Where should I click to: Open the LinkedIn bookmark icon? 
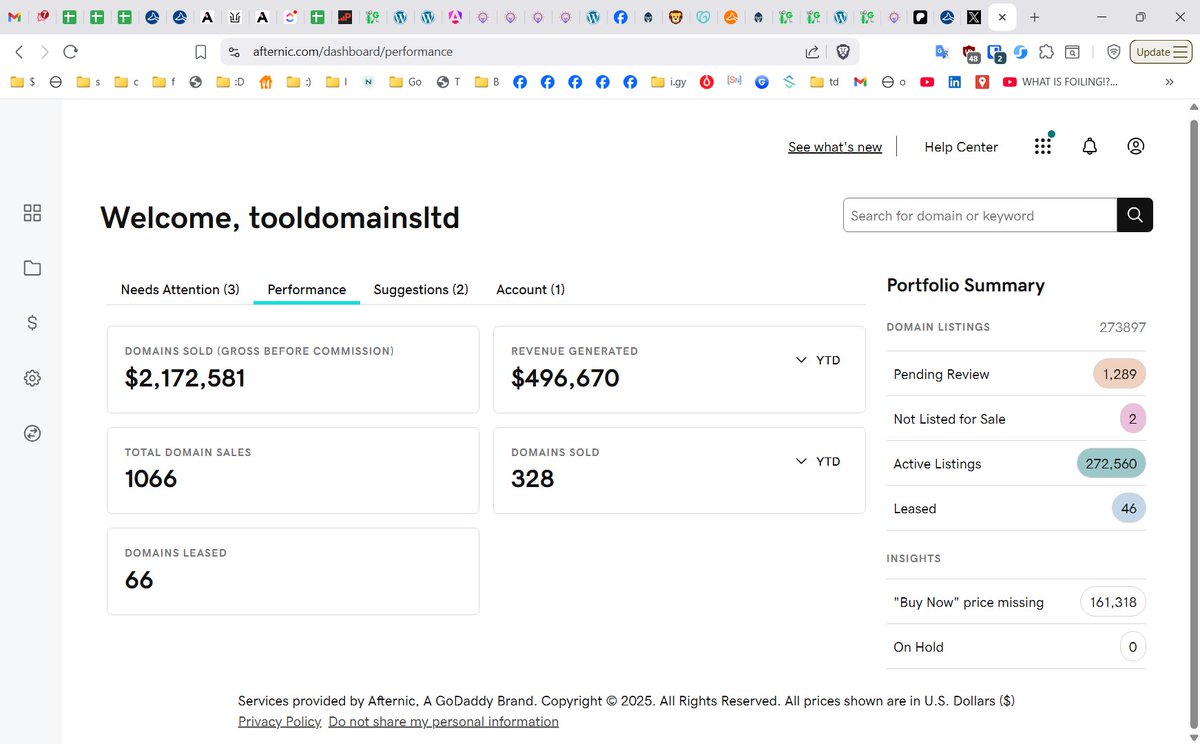[954, 82]
